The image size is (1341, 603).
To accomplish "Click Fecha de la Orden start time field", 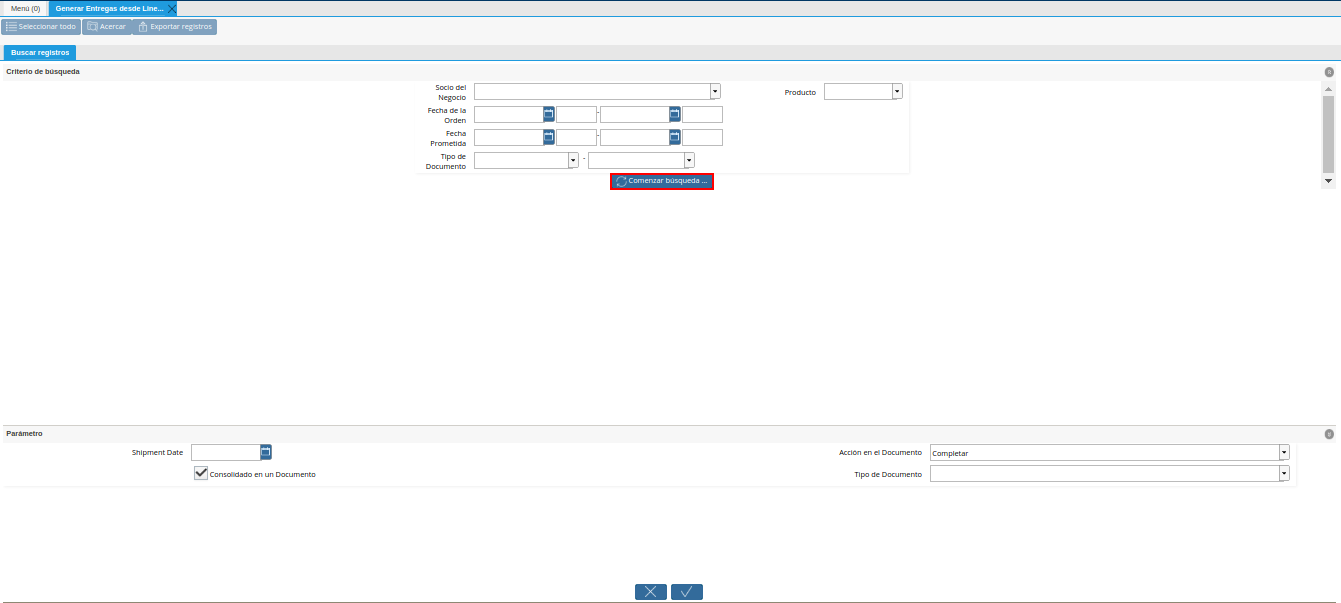I will click(x=576, y=114).
